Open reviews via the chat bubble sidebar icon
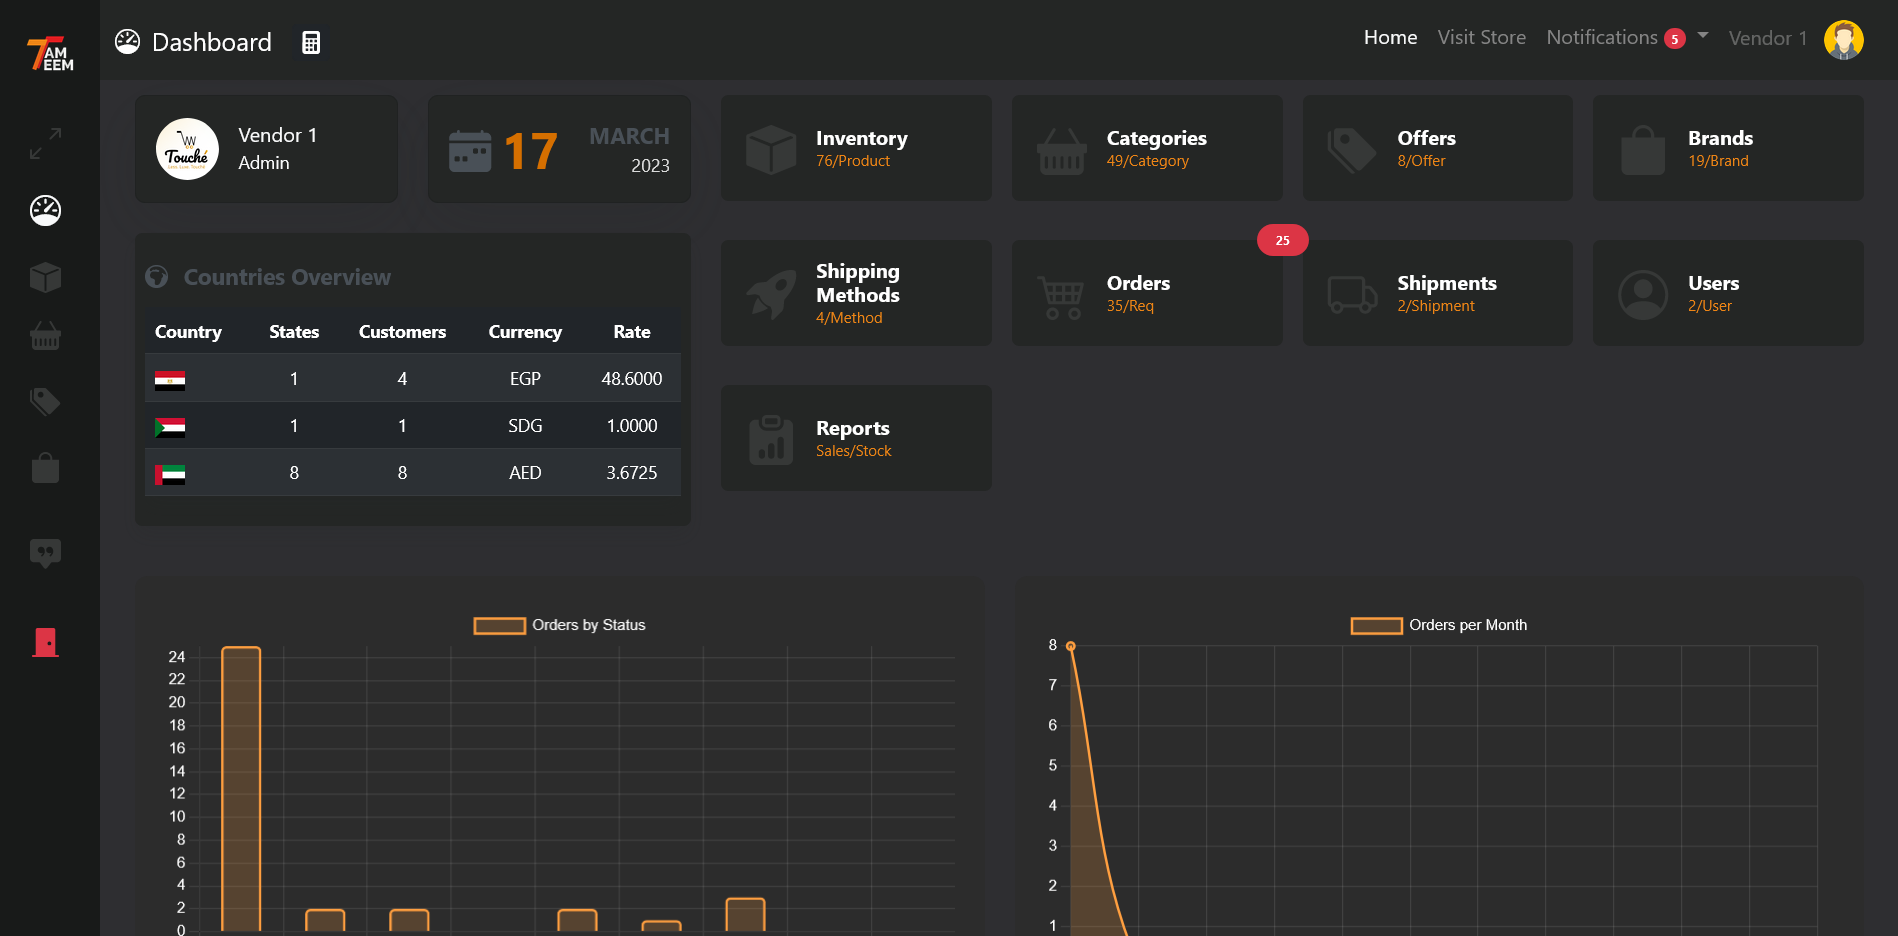The height and width of the screenshot is (936, 1898). pyautogui.click(x=45, y=553)
